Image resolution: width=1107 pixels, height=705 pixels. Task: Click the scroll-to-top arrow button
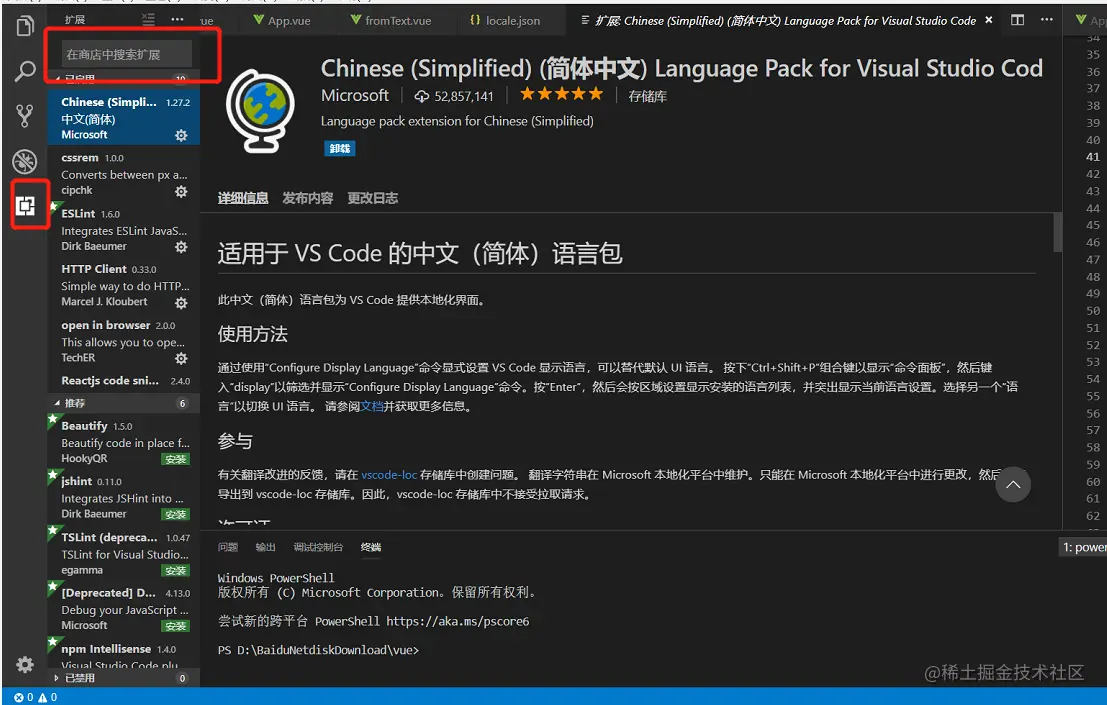coord(1013,485)
